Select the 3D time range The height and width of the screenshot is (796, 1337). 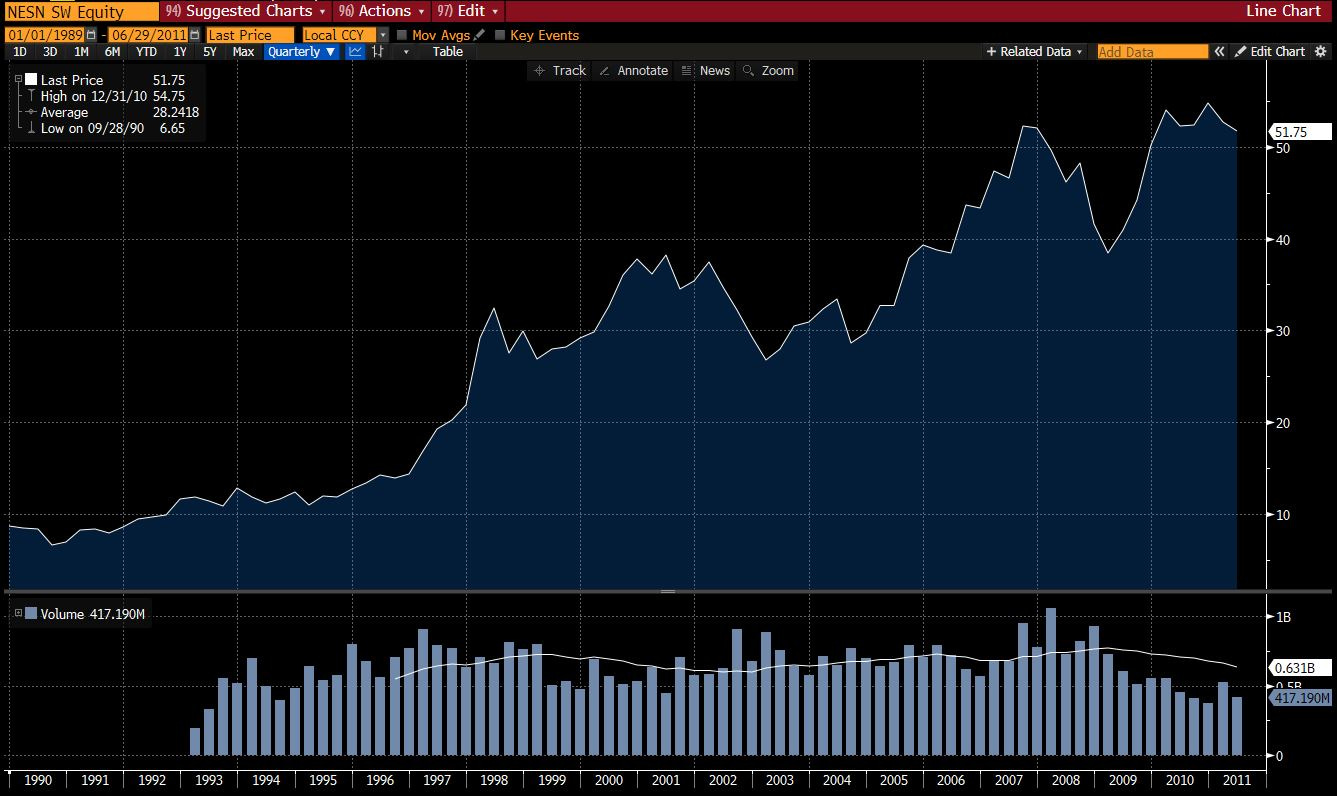tap(50, 52)
